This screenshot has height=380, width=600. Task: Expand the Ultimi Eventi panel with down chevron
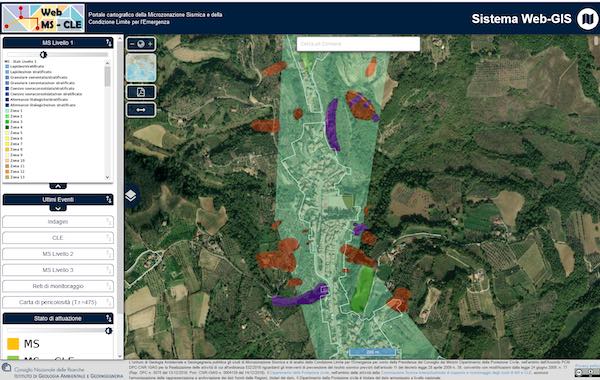[58, 209]
